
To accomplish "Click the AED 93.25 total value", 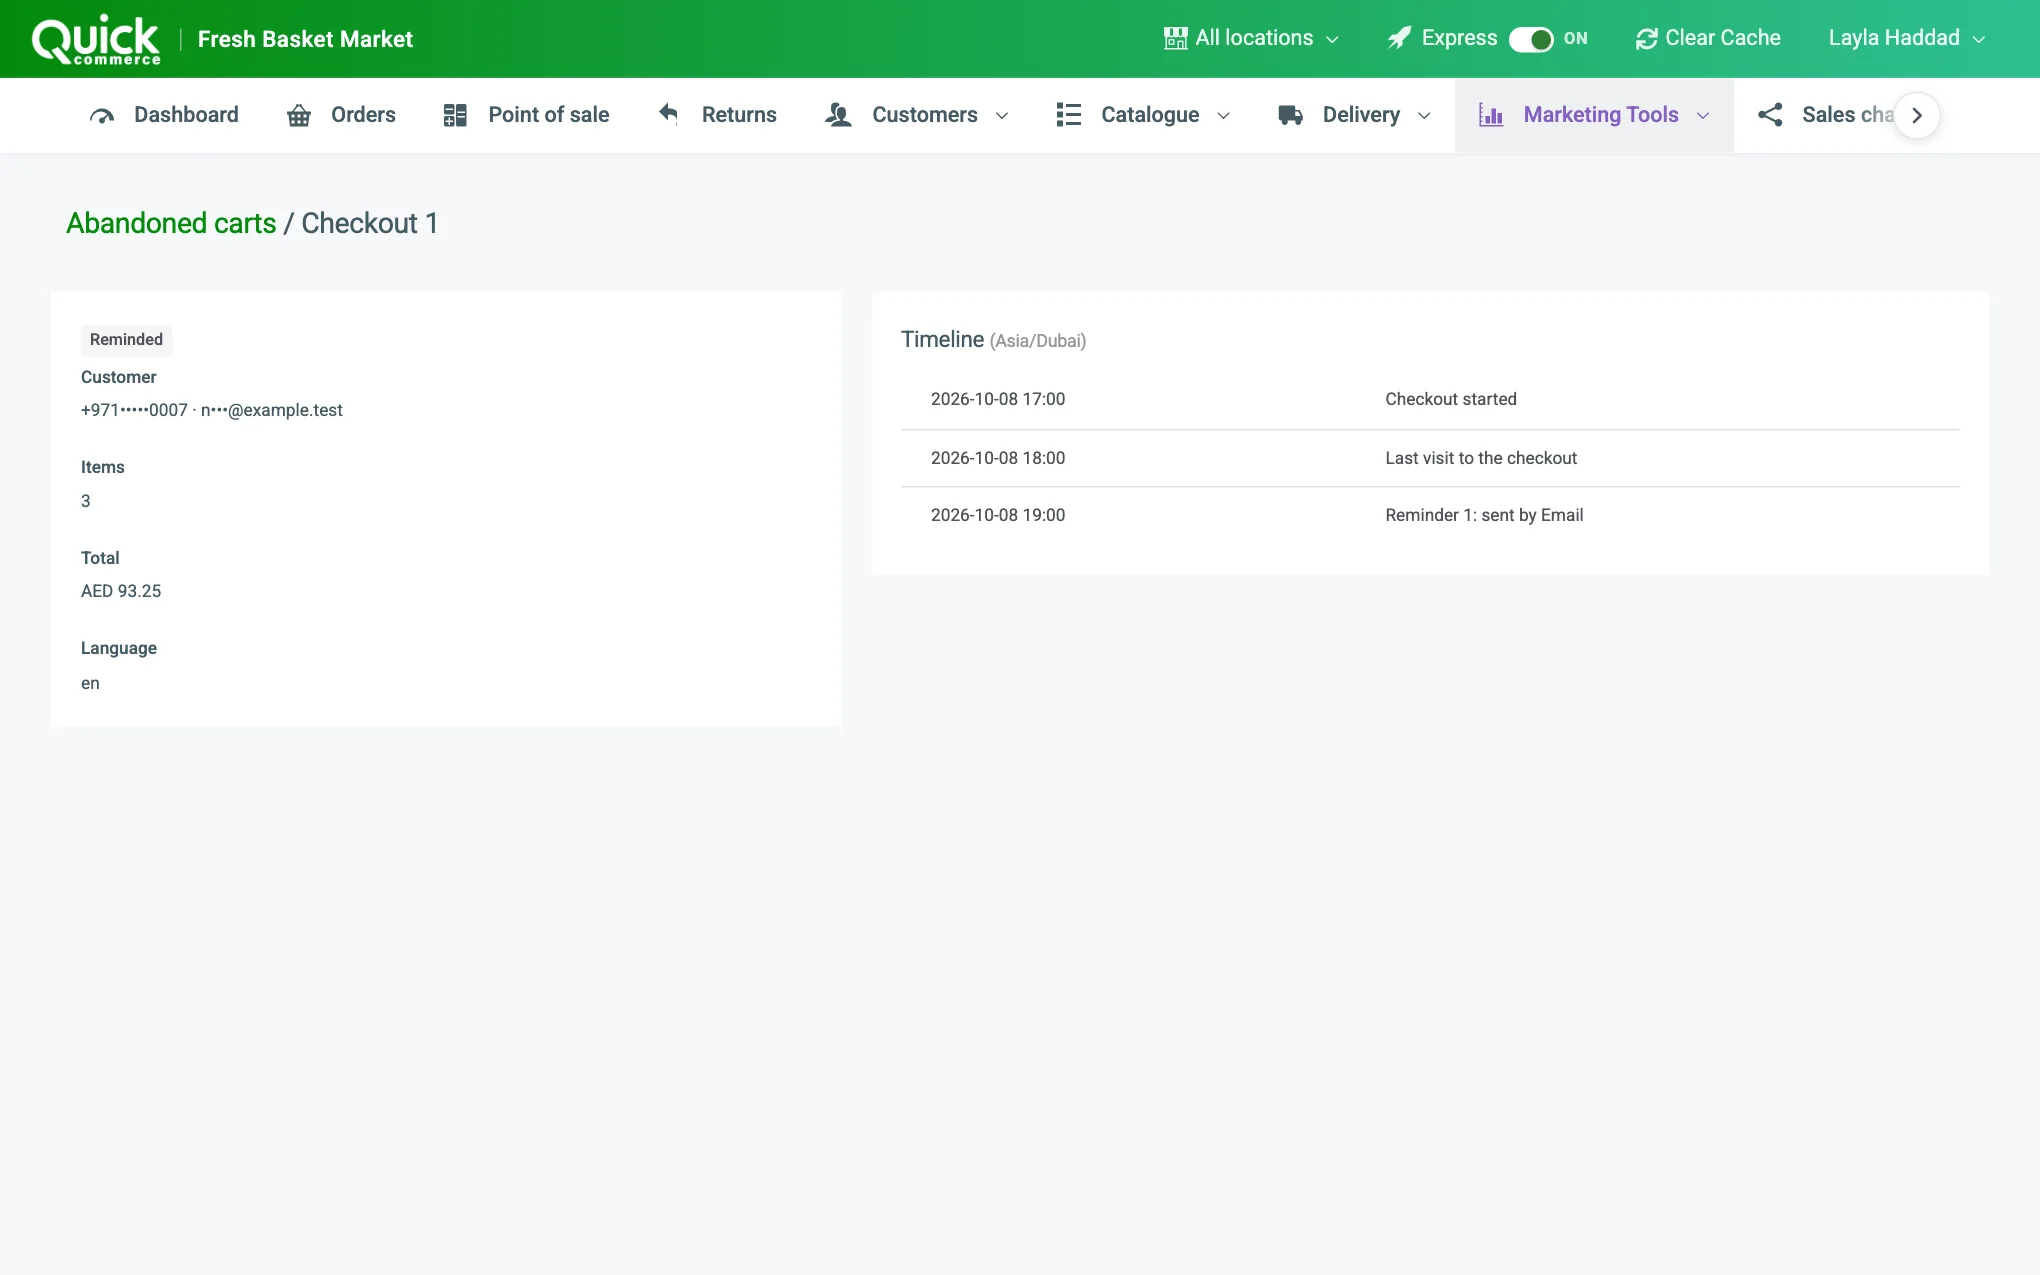I will point(121,591).
